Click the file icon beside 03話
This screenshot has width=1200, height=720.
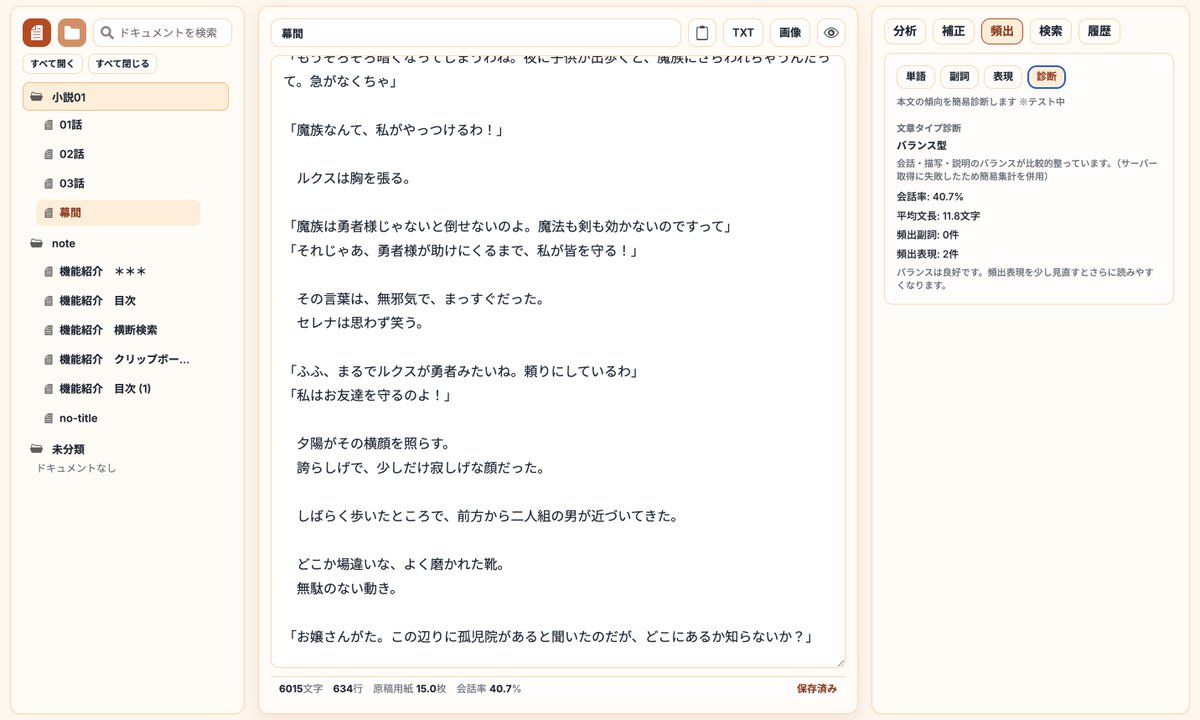(x=48, y=184)
